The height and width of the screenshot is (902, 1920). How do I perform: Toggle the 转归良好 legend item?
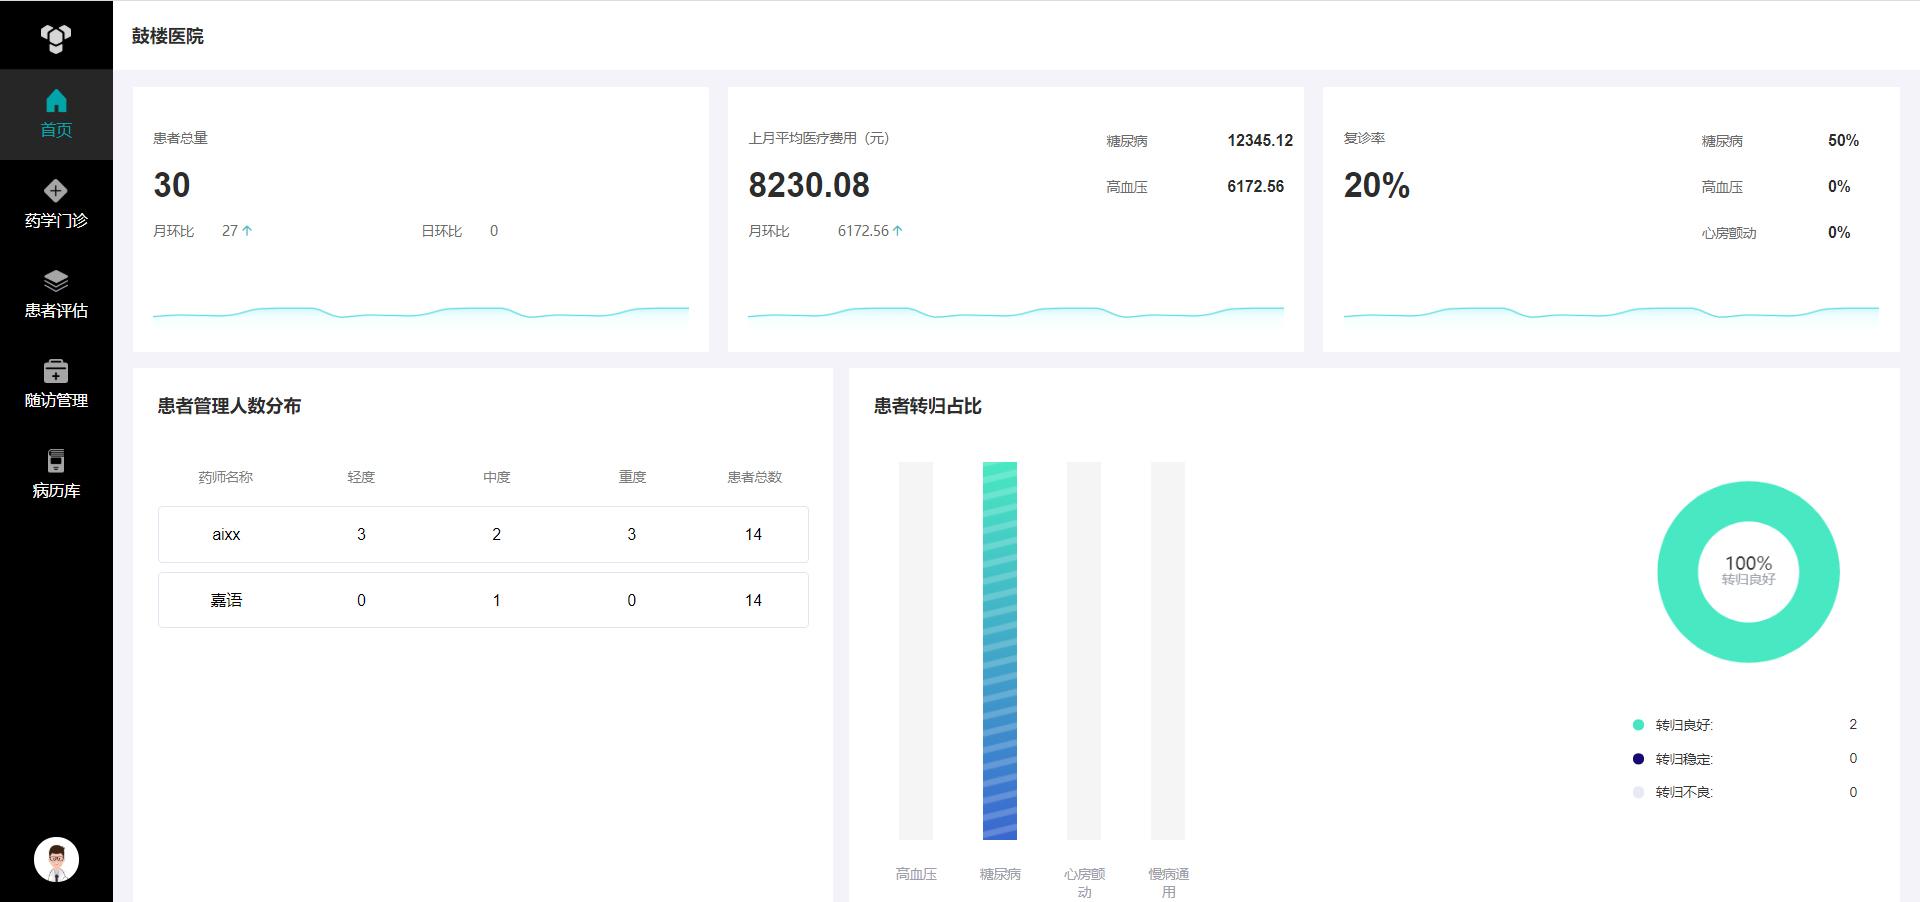[x=1683, y=725]
